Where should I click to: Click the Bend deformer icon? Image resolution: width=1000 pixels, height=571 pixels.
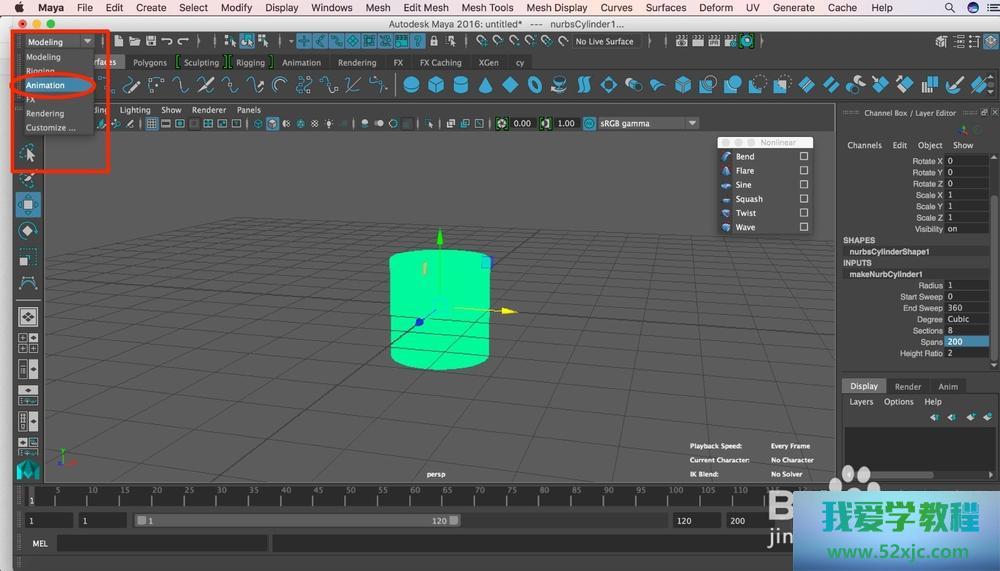click(x=727, y=157)
